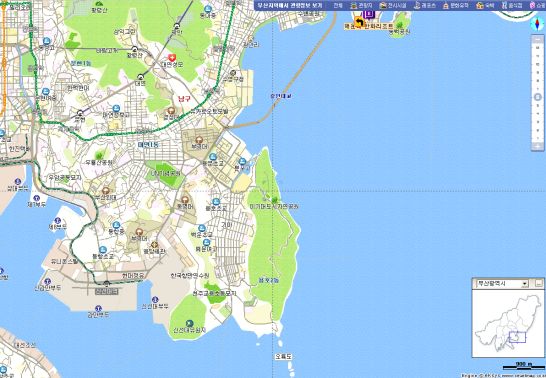Click the blue viewport rectangle in mini-map
The width and height of the screenshot is (546, 378).
[517, 337]
